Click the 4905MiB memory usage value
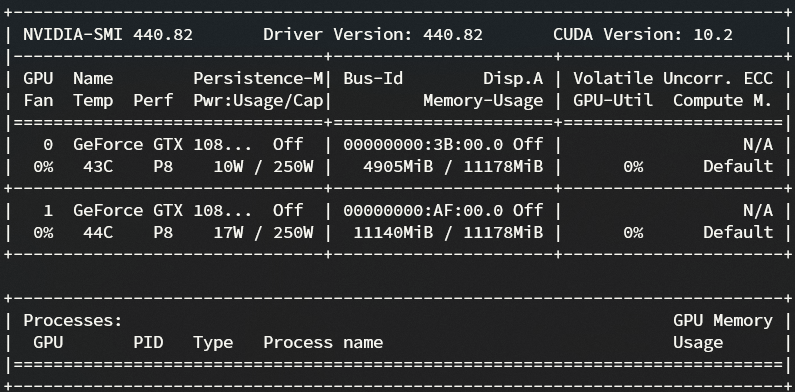Screen dimensions: 795x392 point(398,166)
